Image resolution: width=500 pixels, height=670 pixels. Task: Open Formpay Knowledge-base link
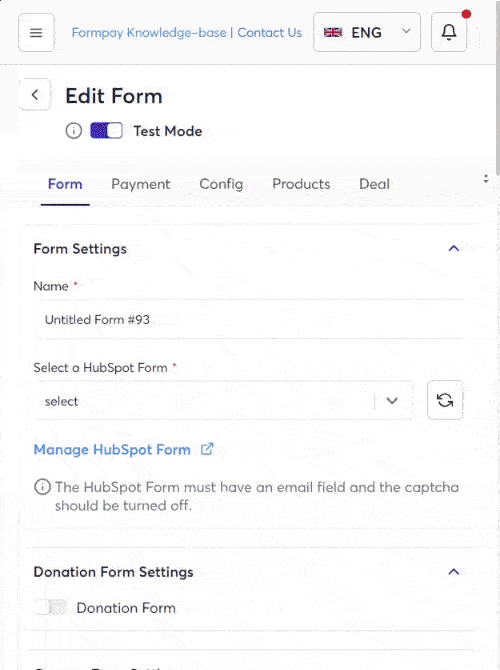[149, 32]
